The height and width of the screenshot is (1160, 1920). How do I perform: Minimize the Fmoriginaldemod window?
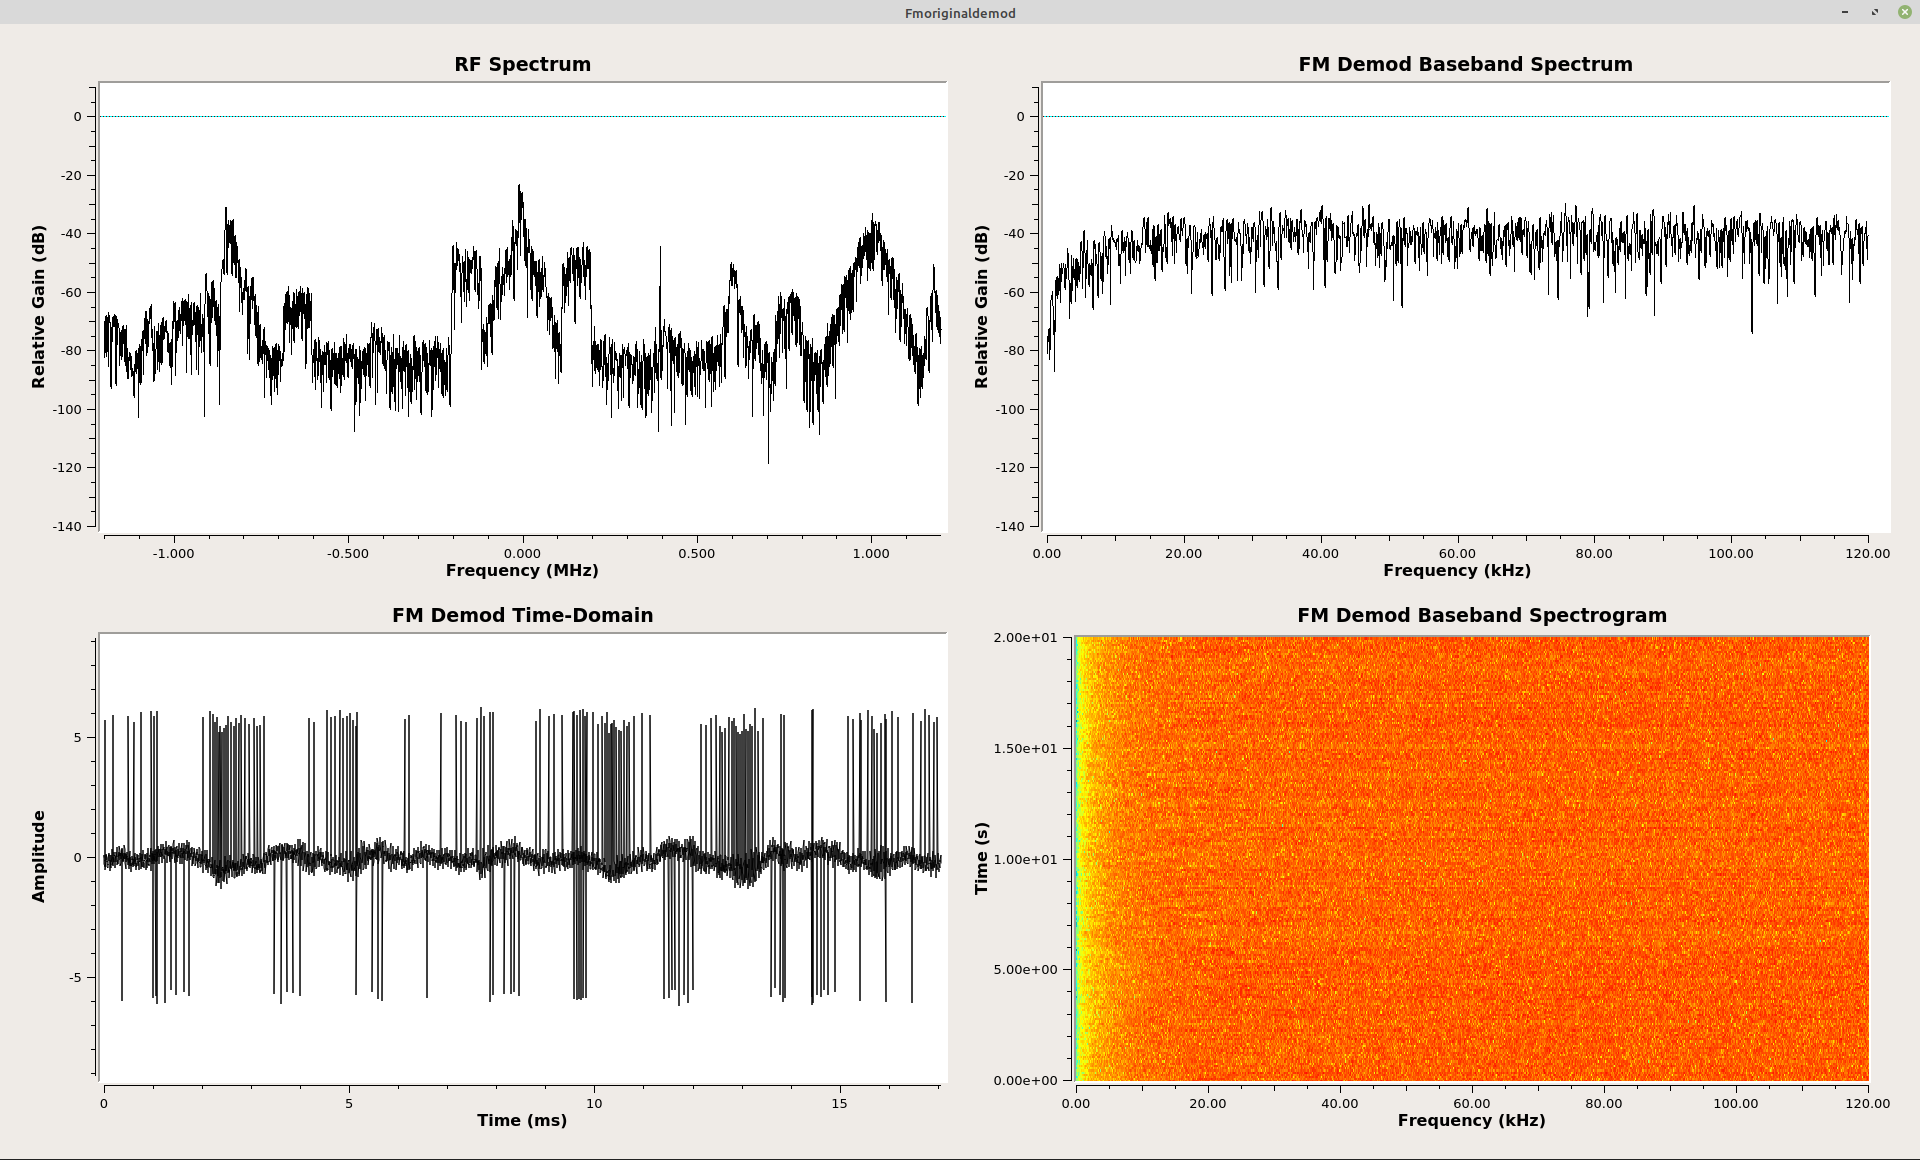point(1845,12)
